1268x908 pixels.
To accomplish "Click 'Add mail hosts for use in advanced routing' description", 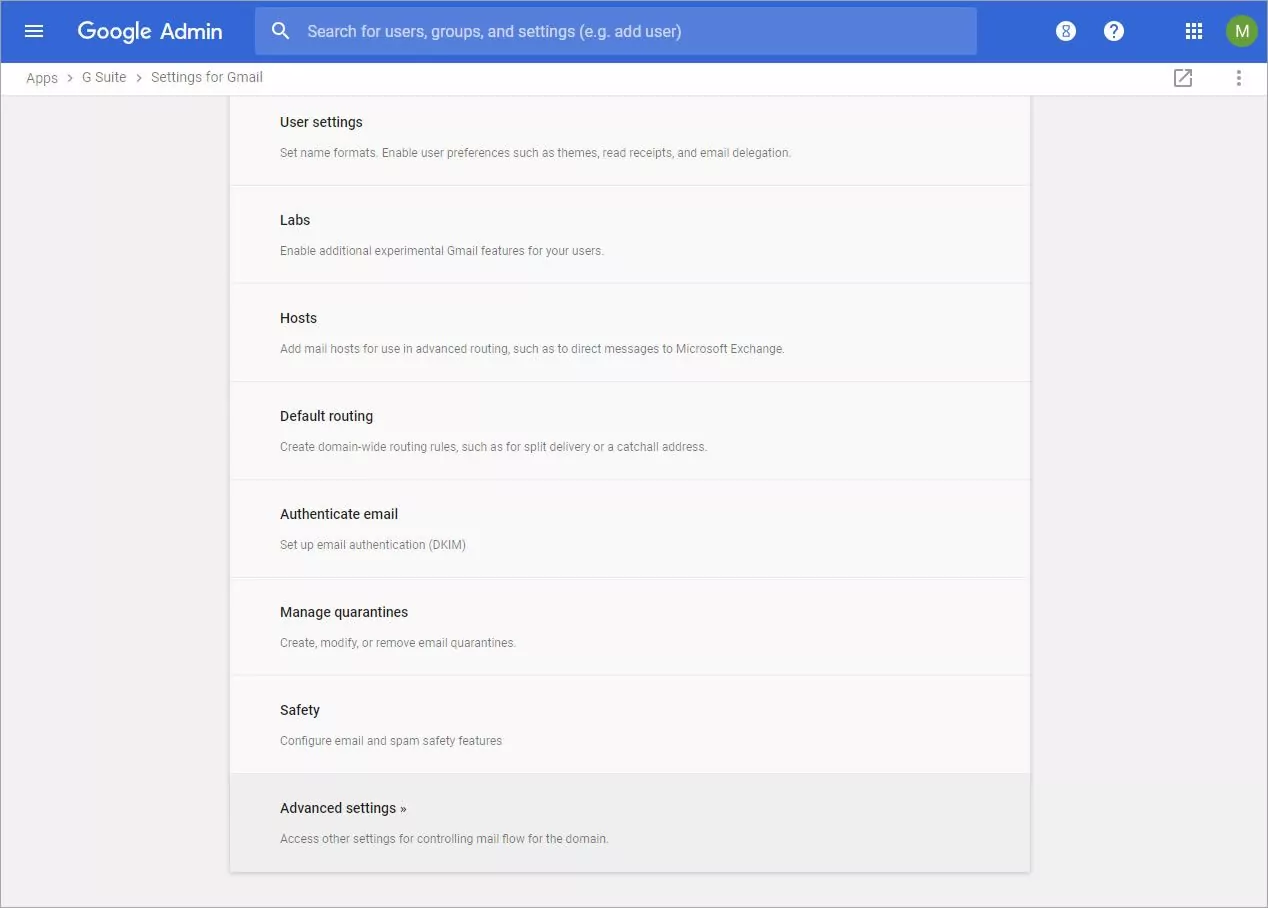I will pyautogui.click(x=532, y=349).
